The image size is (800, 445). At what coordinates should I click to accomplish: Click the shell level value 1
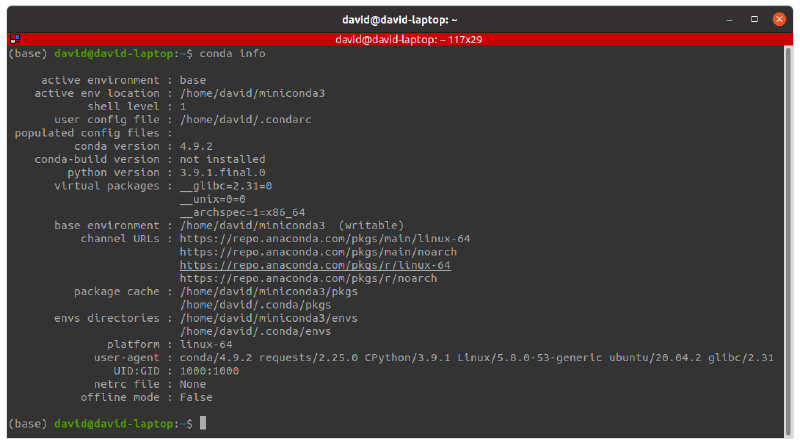(183, 107)
